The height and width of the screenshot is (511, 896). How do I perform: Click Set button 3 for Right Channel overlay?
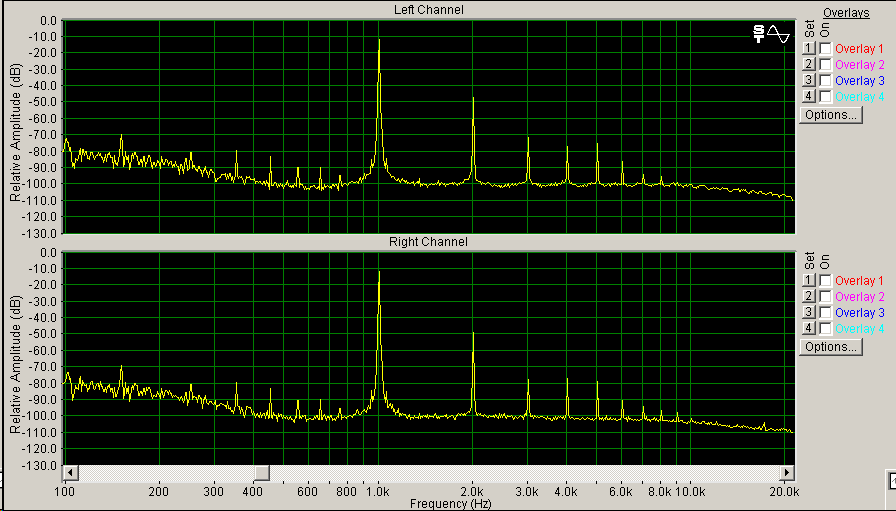point(808,312)
